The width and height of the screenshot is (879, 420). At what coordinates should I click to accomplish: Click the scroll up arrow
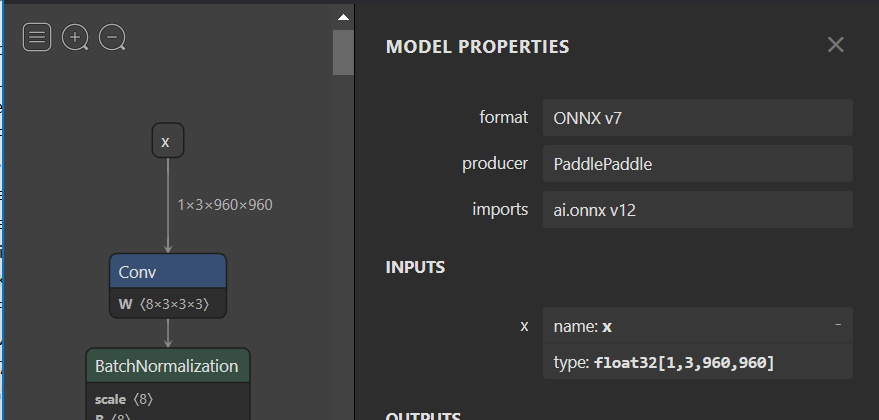(343, 18)
